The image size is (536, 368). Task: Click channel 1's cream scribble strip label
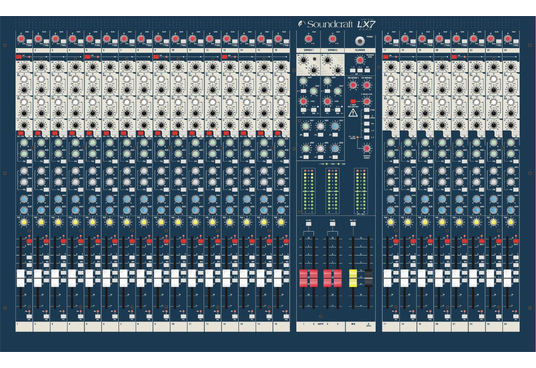[x=24, y=327]
